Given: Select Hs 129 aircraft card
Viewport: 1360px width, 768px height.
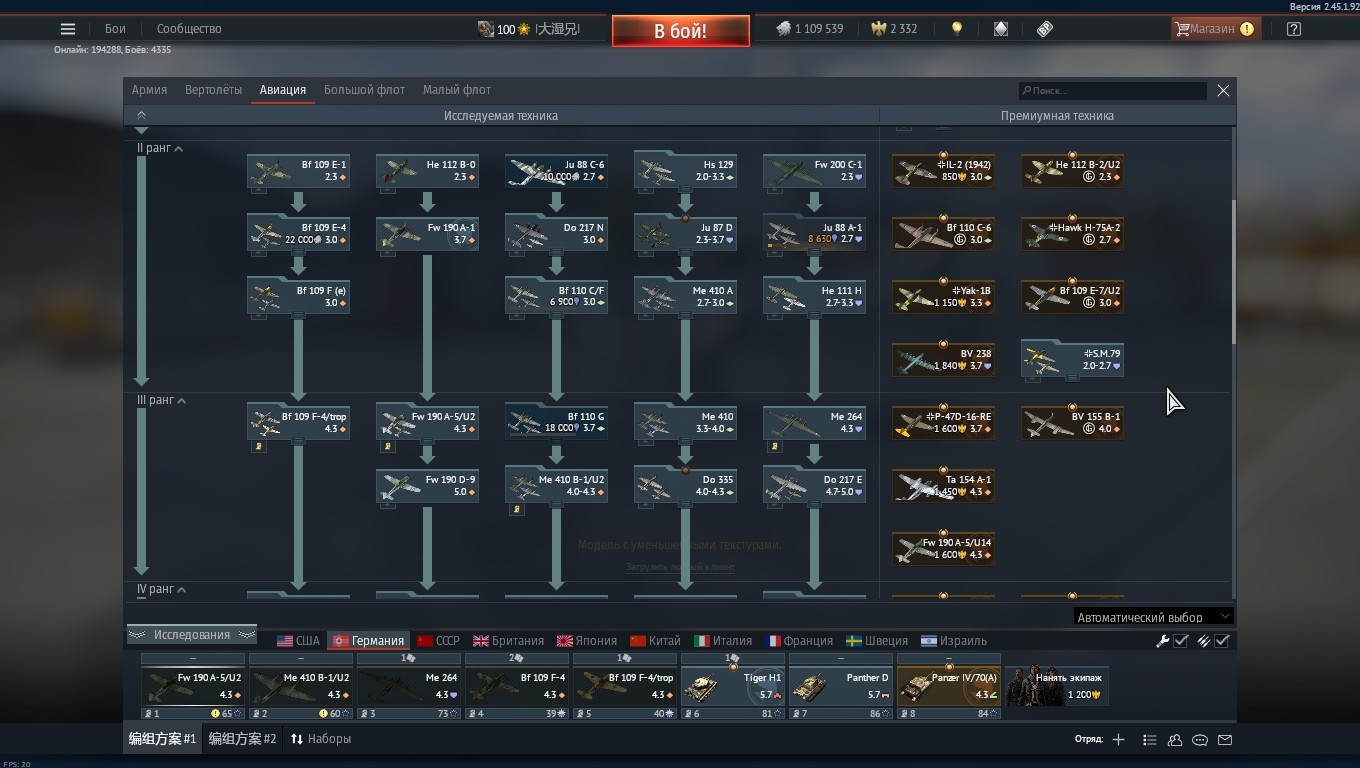Looking at the screenshot, I should [685, 171].
